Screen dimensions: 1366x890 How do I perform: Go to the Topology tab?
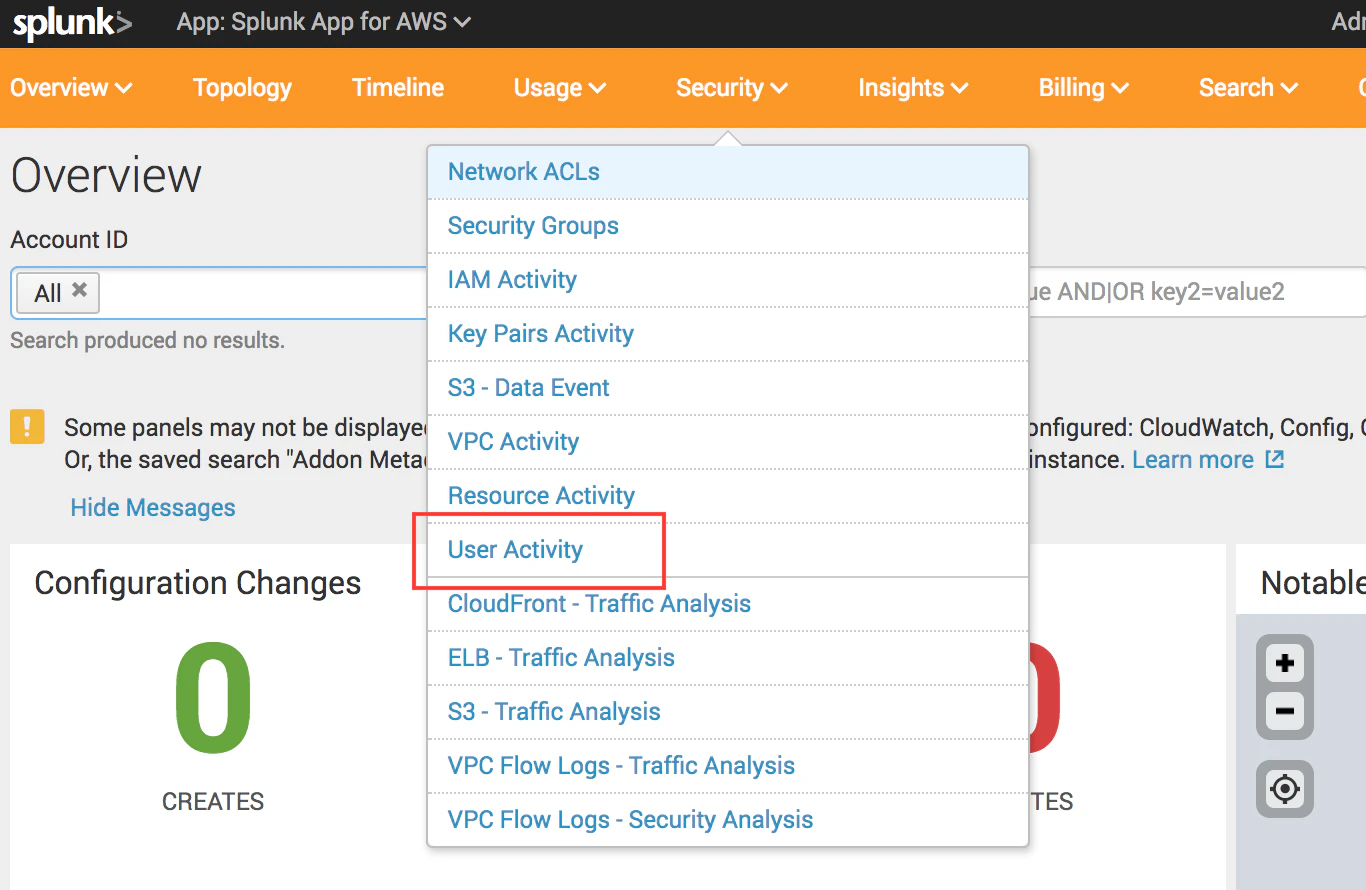click(242, 88)
